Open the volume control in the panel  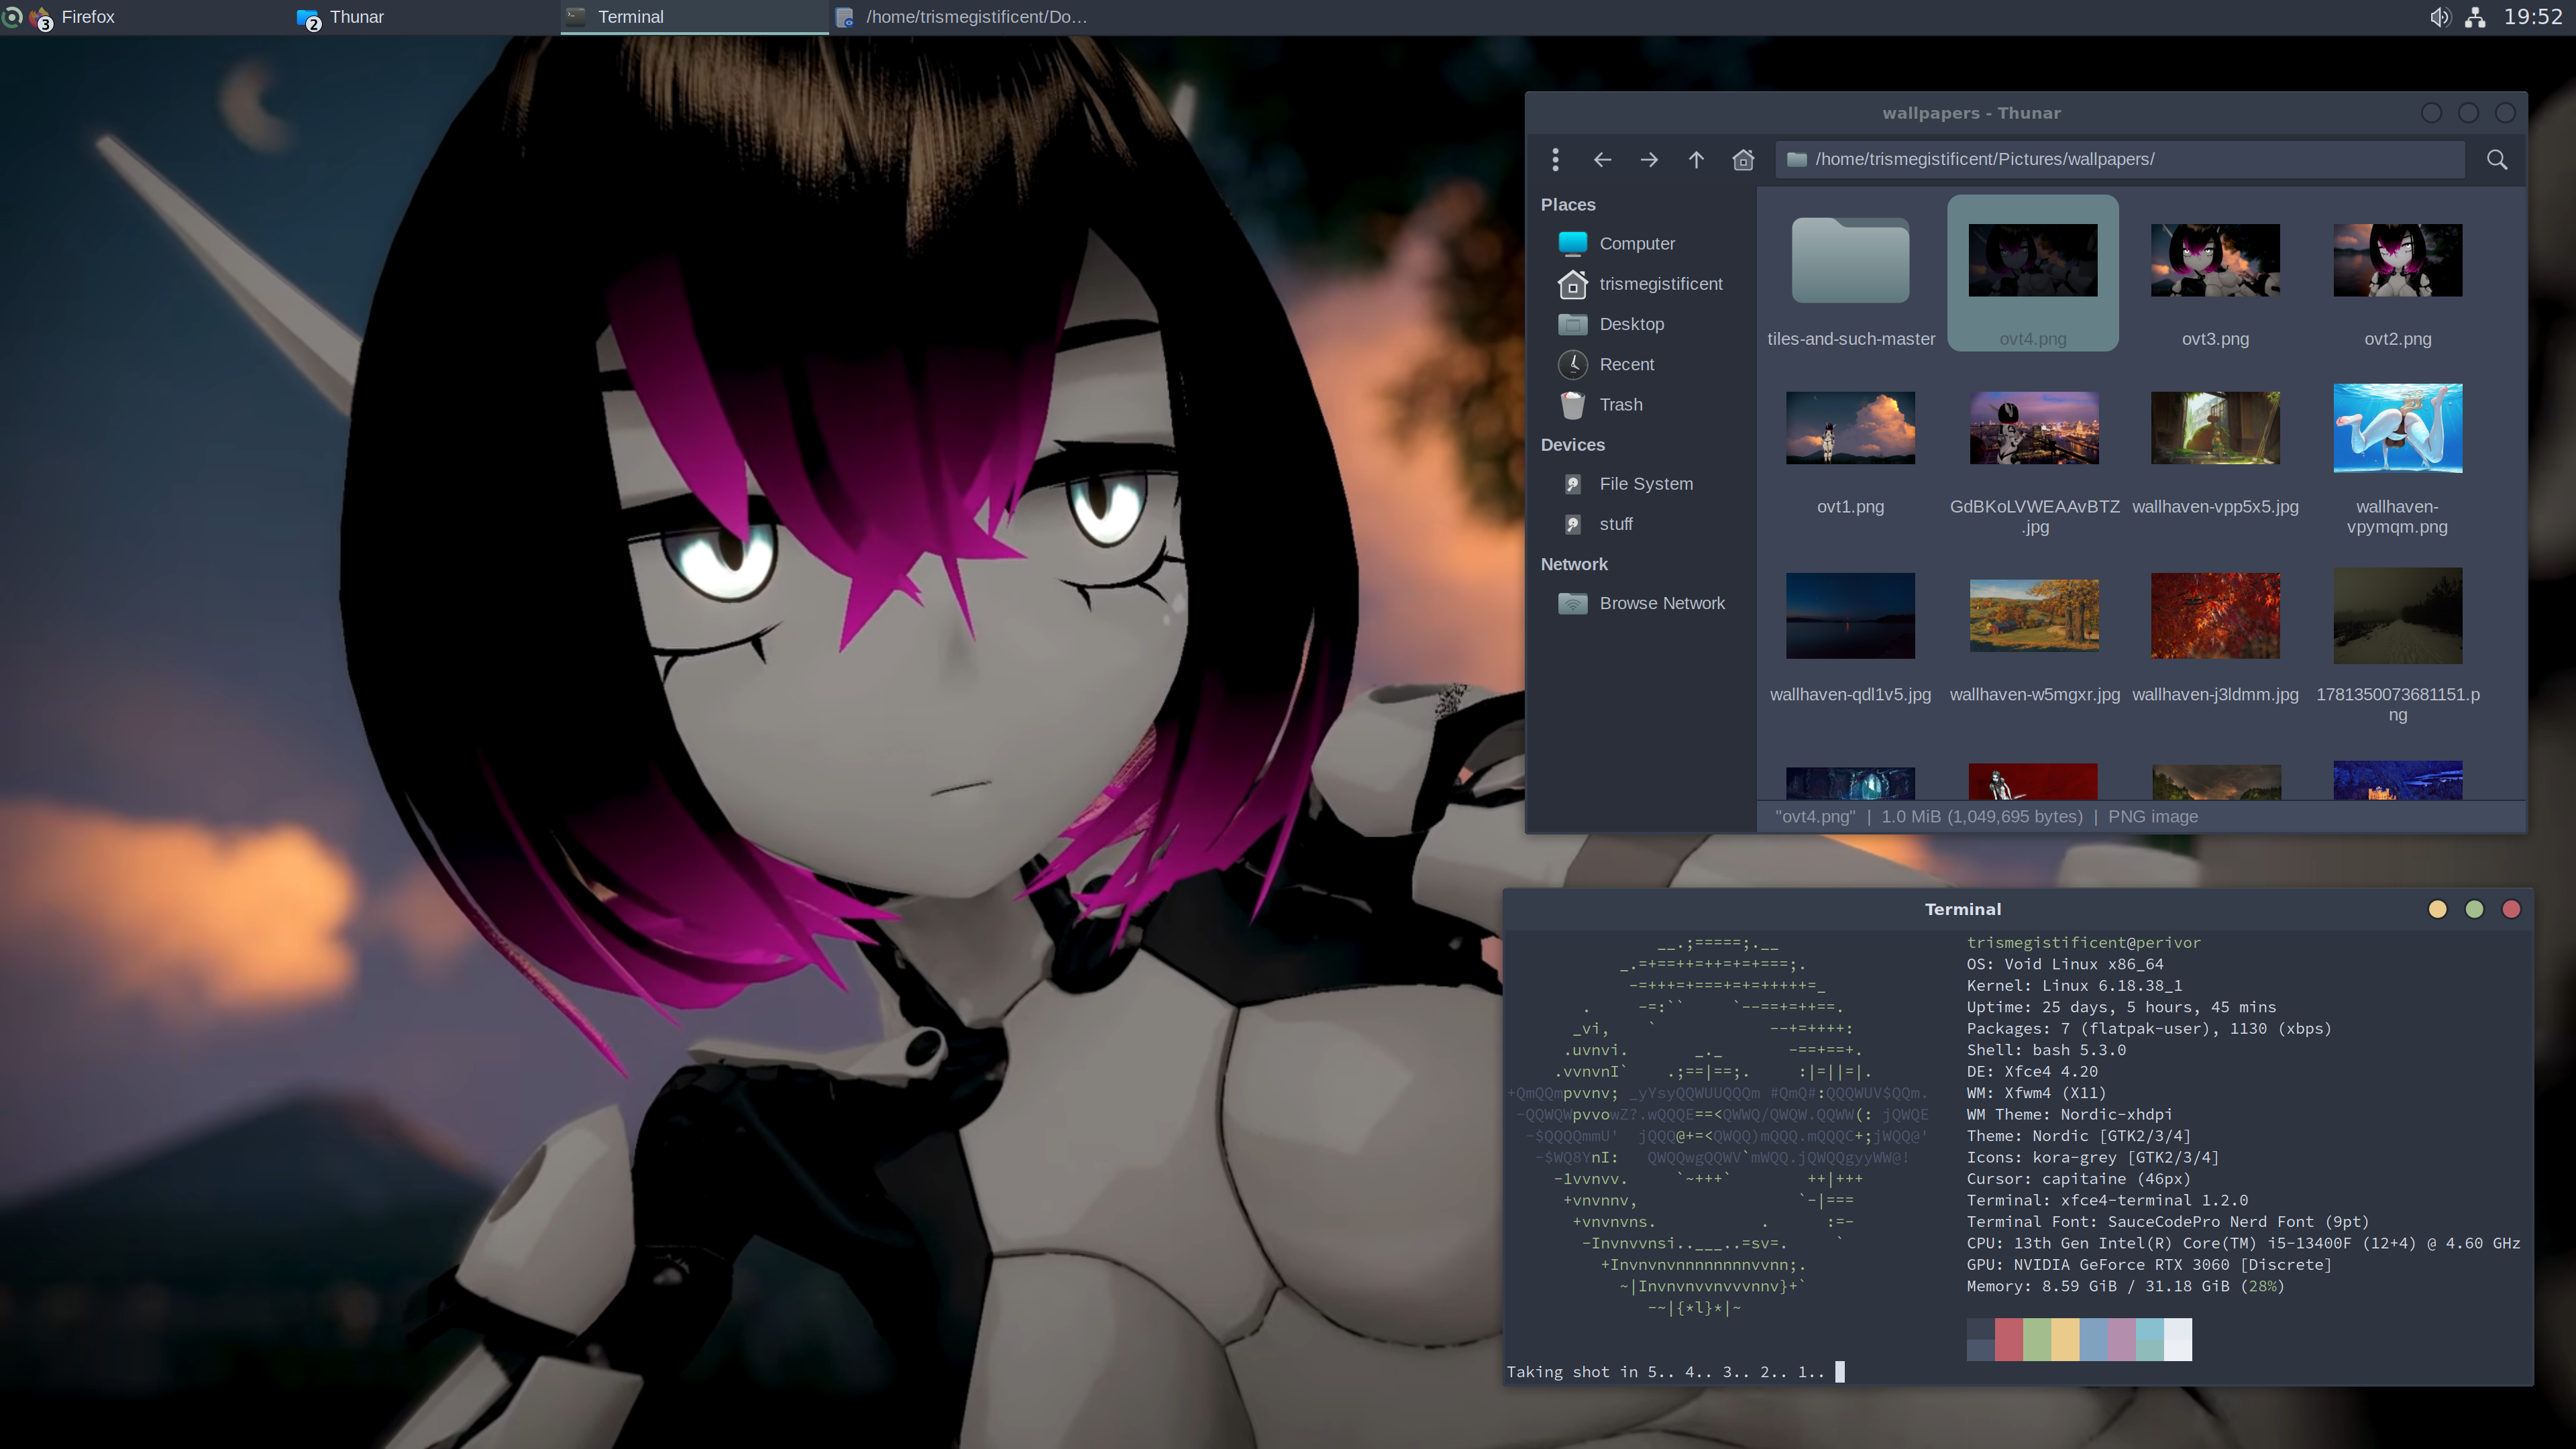click(2440, 17)
